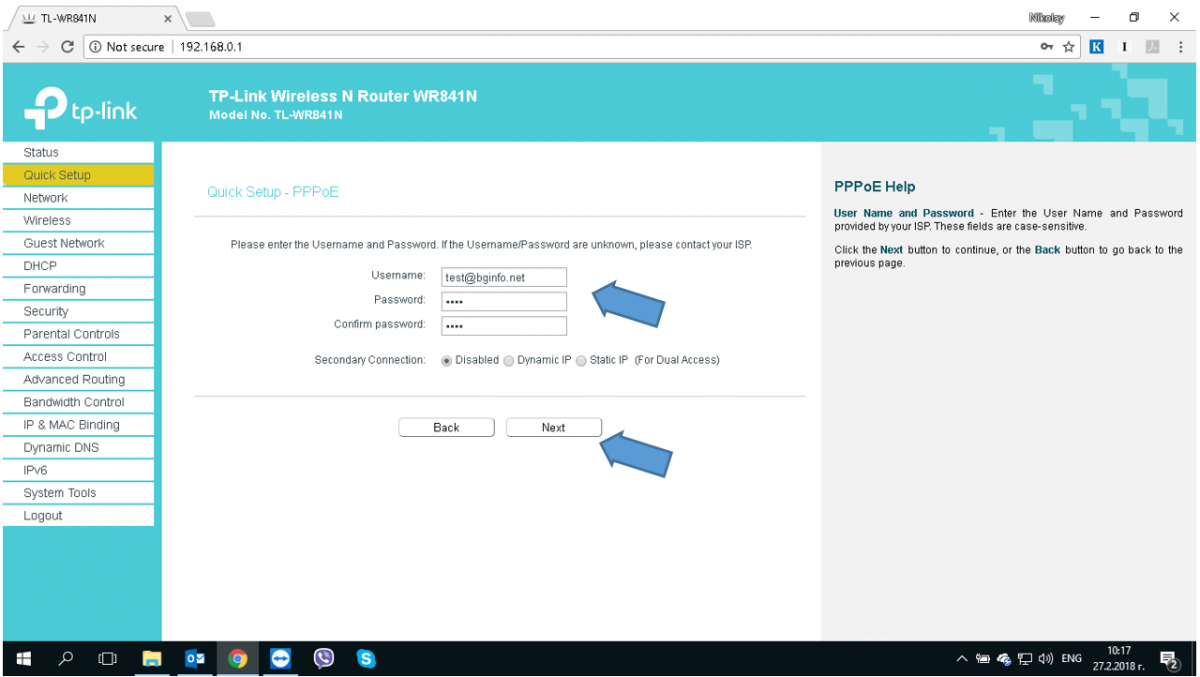
Task: Open the Dynamic DNS menu item
Action: click(78, 448)
